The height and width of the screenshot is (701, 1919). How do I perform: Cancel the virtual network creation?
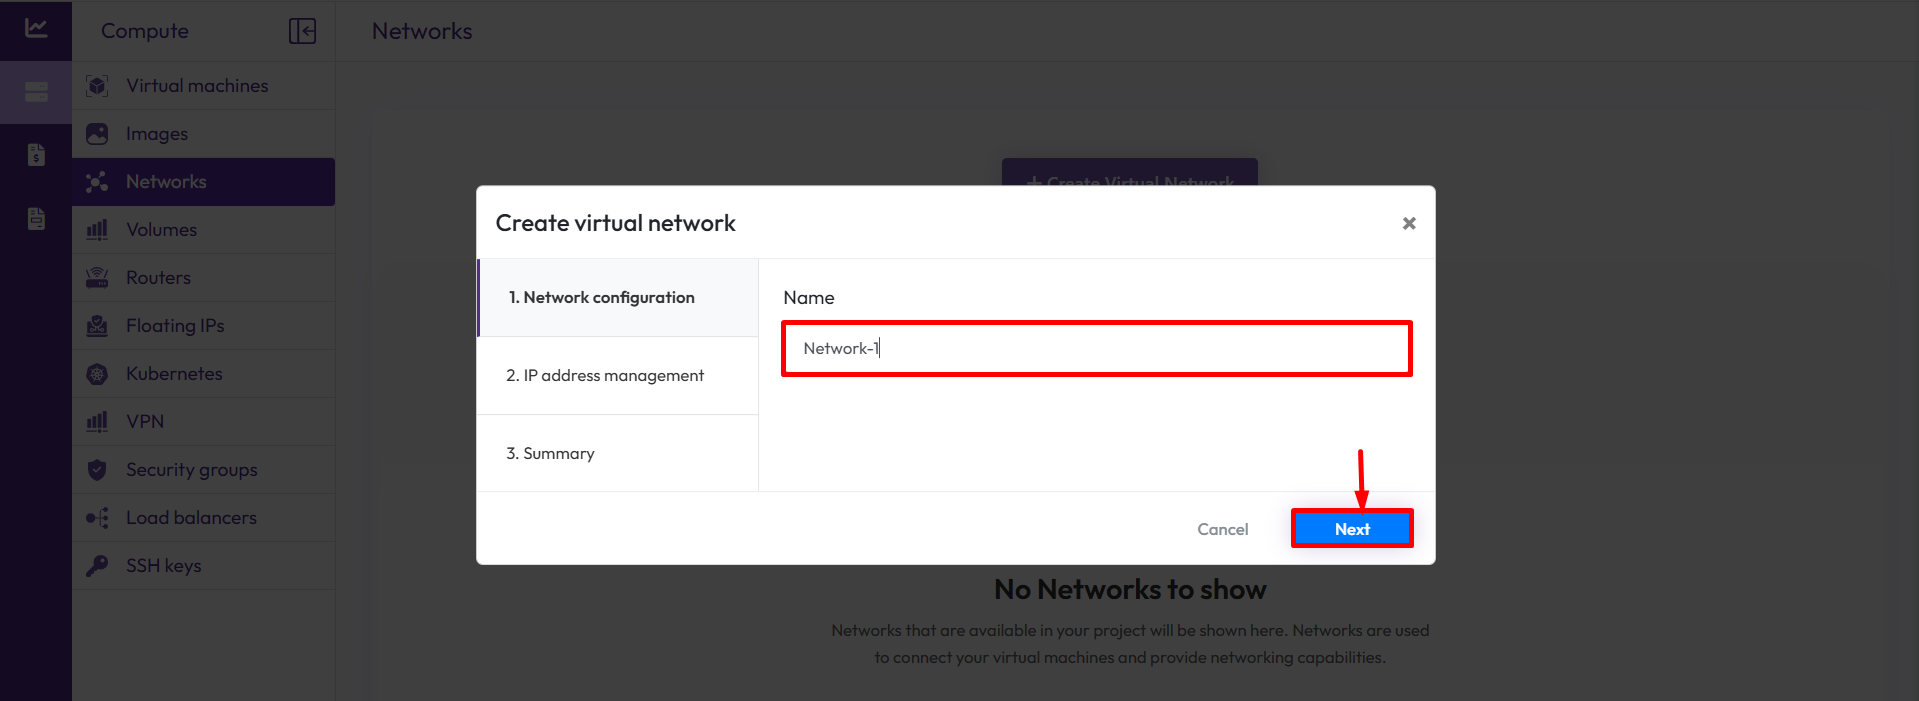point(1222,529)
